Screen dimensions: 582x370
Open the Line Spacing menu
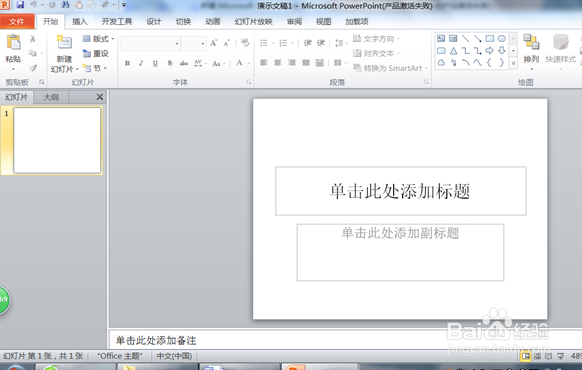(341, 43)
